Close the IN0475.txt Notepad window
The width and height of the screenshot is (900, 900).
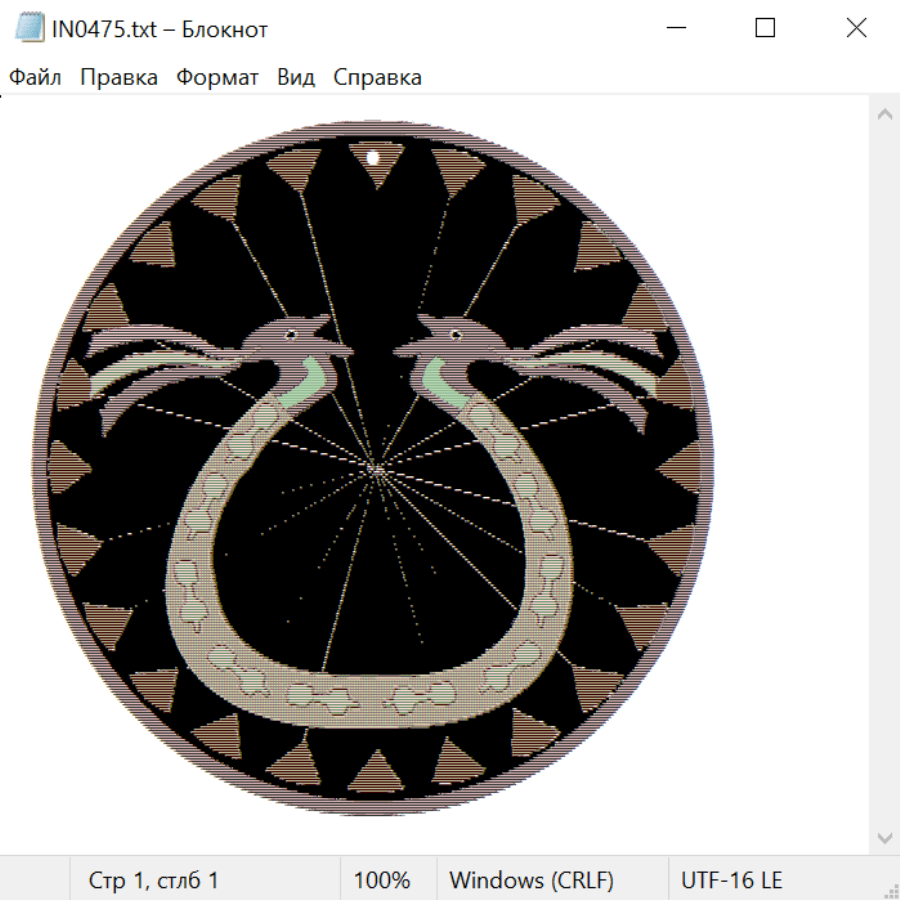(856, 28)
